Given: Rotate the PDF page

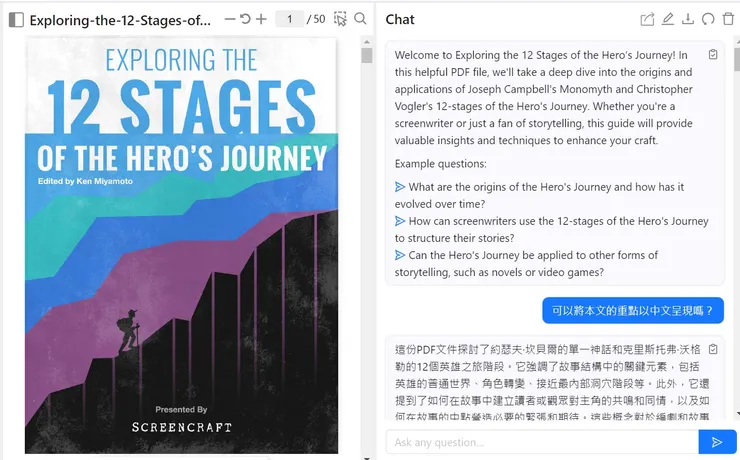Looking at the screenshot, I should pyautogui.click(x=245, y=19).
